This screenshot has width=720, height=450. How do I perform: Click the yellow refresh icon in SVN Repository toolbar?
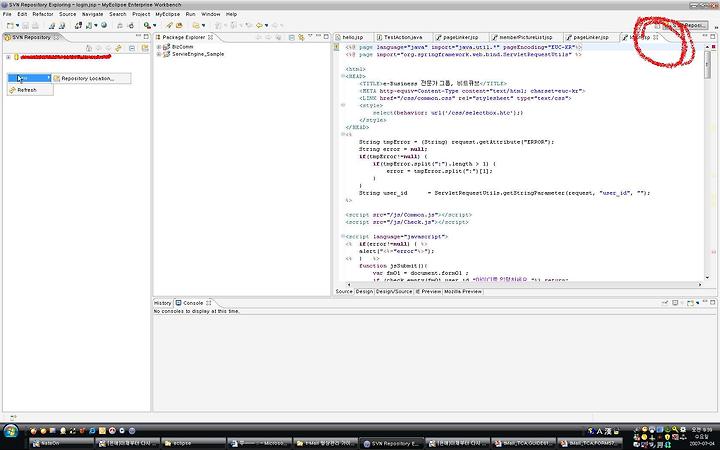click(118, 48)
